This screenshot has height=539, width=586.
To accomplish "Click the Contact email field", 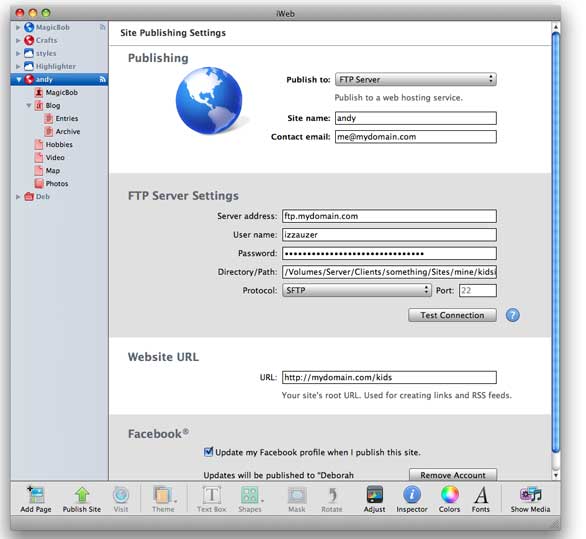I will point(416,136).
